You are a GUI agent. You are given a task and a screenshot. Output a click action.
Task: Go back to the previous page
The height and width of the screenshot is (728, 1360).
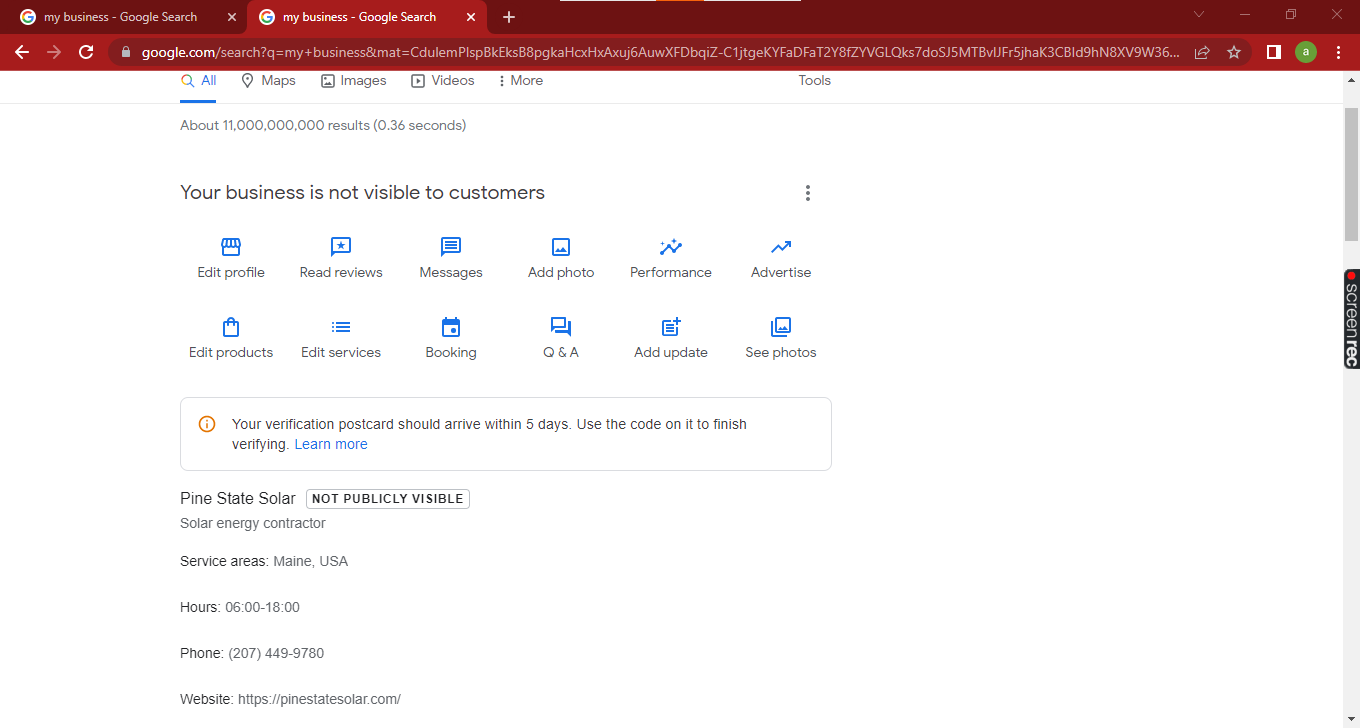coord(22,52)
